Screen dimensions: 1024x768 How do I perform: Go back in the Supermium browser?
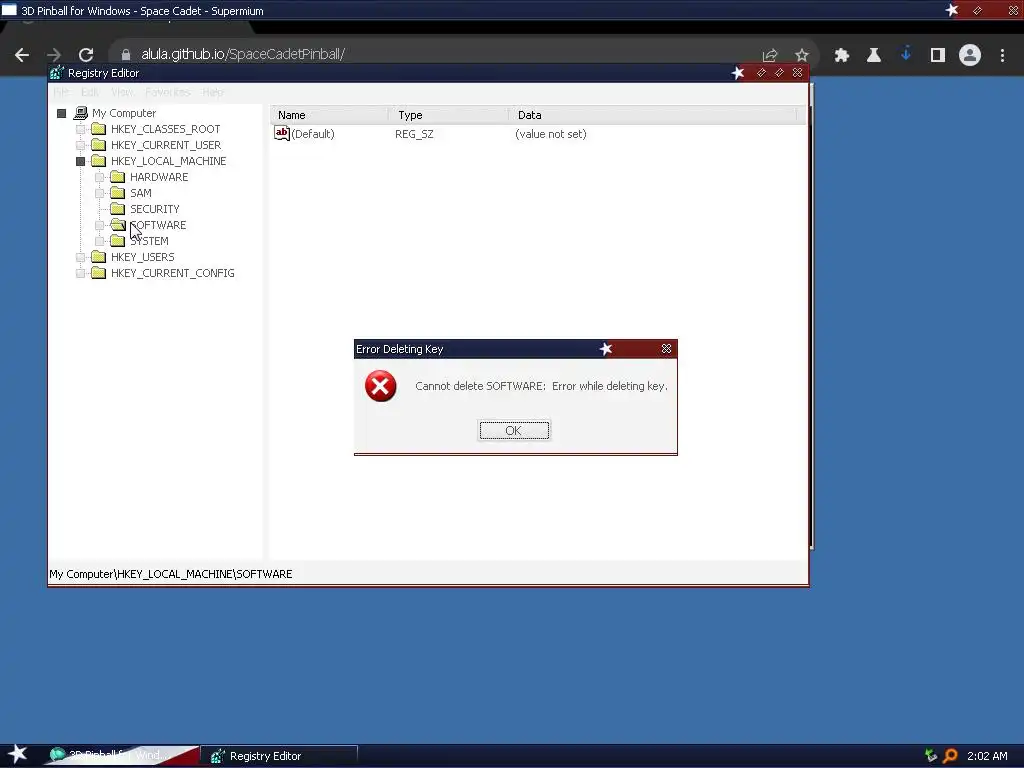(x=22, y=55)
